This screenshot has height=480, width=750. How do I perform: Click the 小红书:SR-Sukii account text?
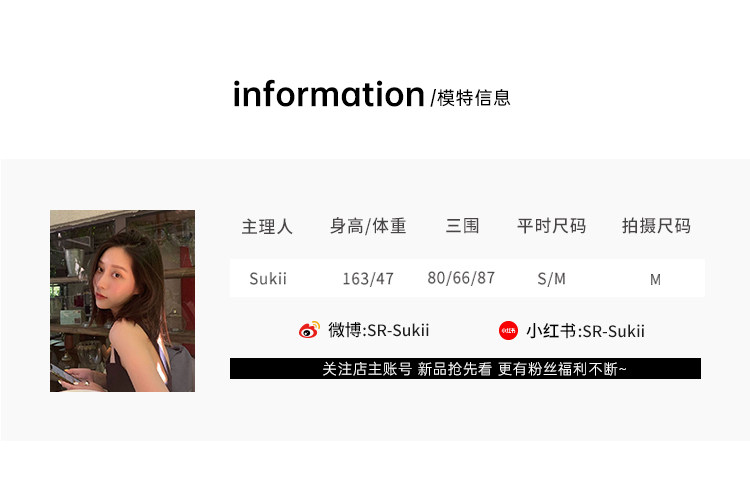(x=585, y=331)
